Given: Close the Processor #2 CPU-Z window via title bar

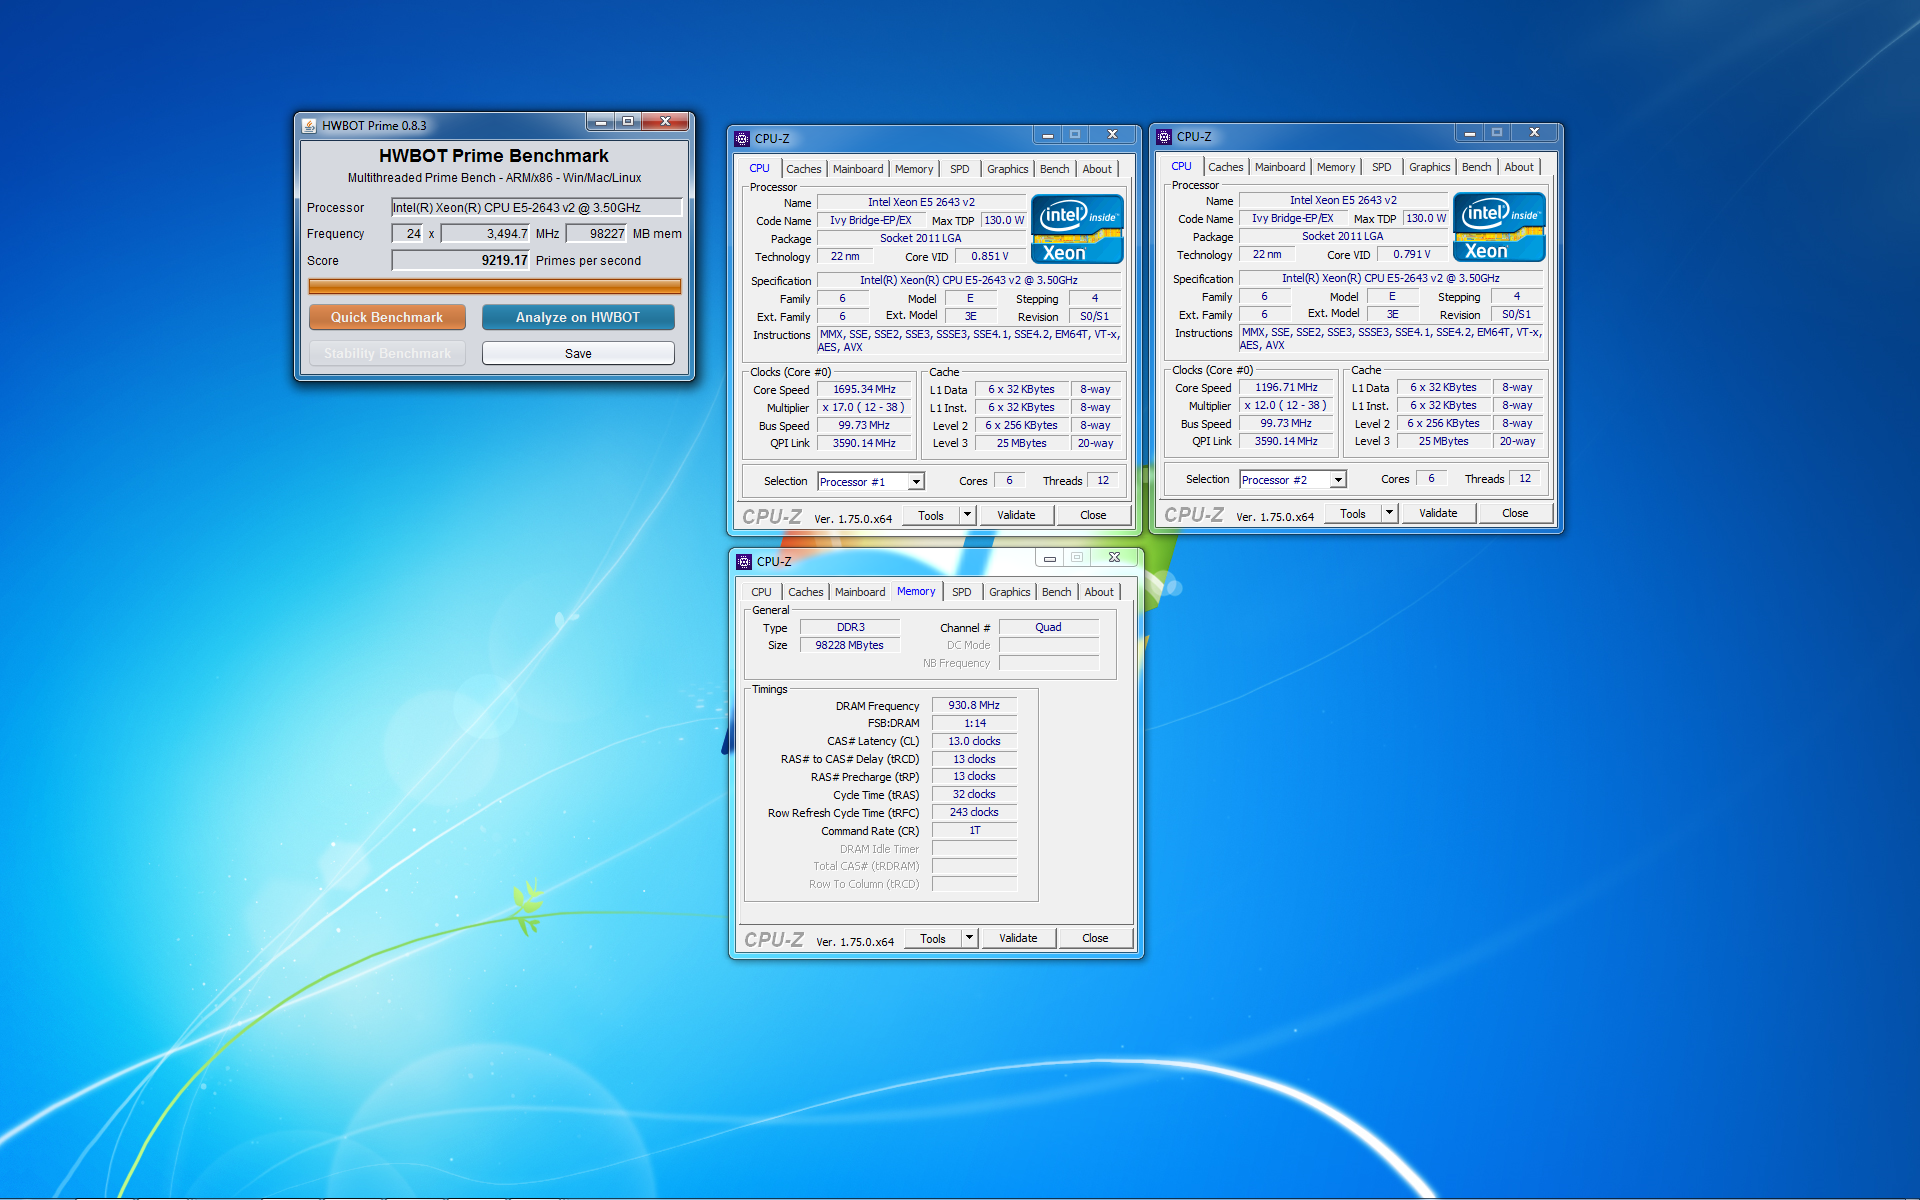Looking at the screenshot, I should coord(1534,133).
